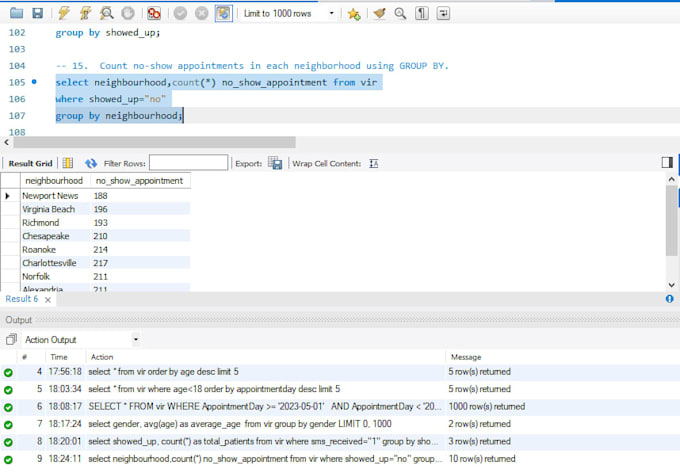This screenshot has width=680, height=473.
Task: Execute the query with the lightning bolt icon
Action: click(64, 13)
